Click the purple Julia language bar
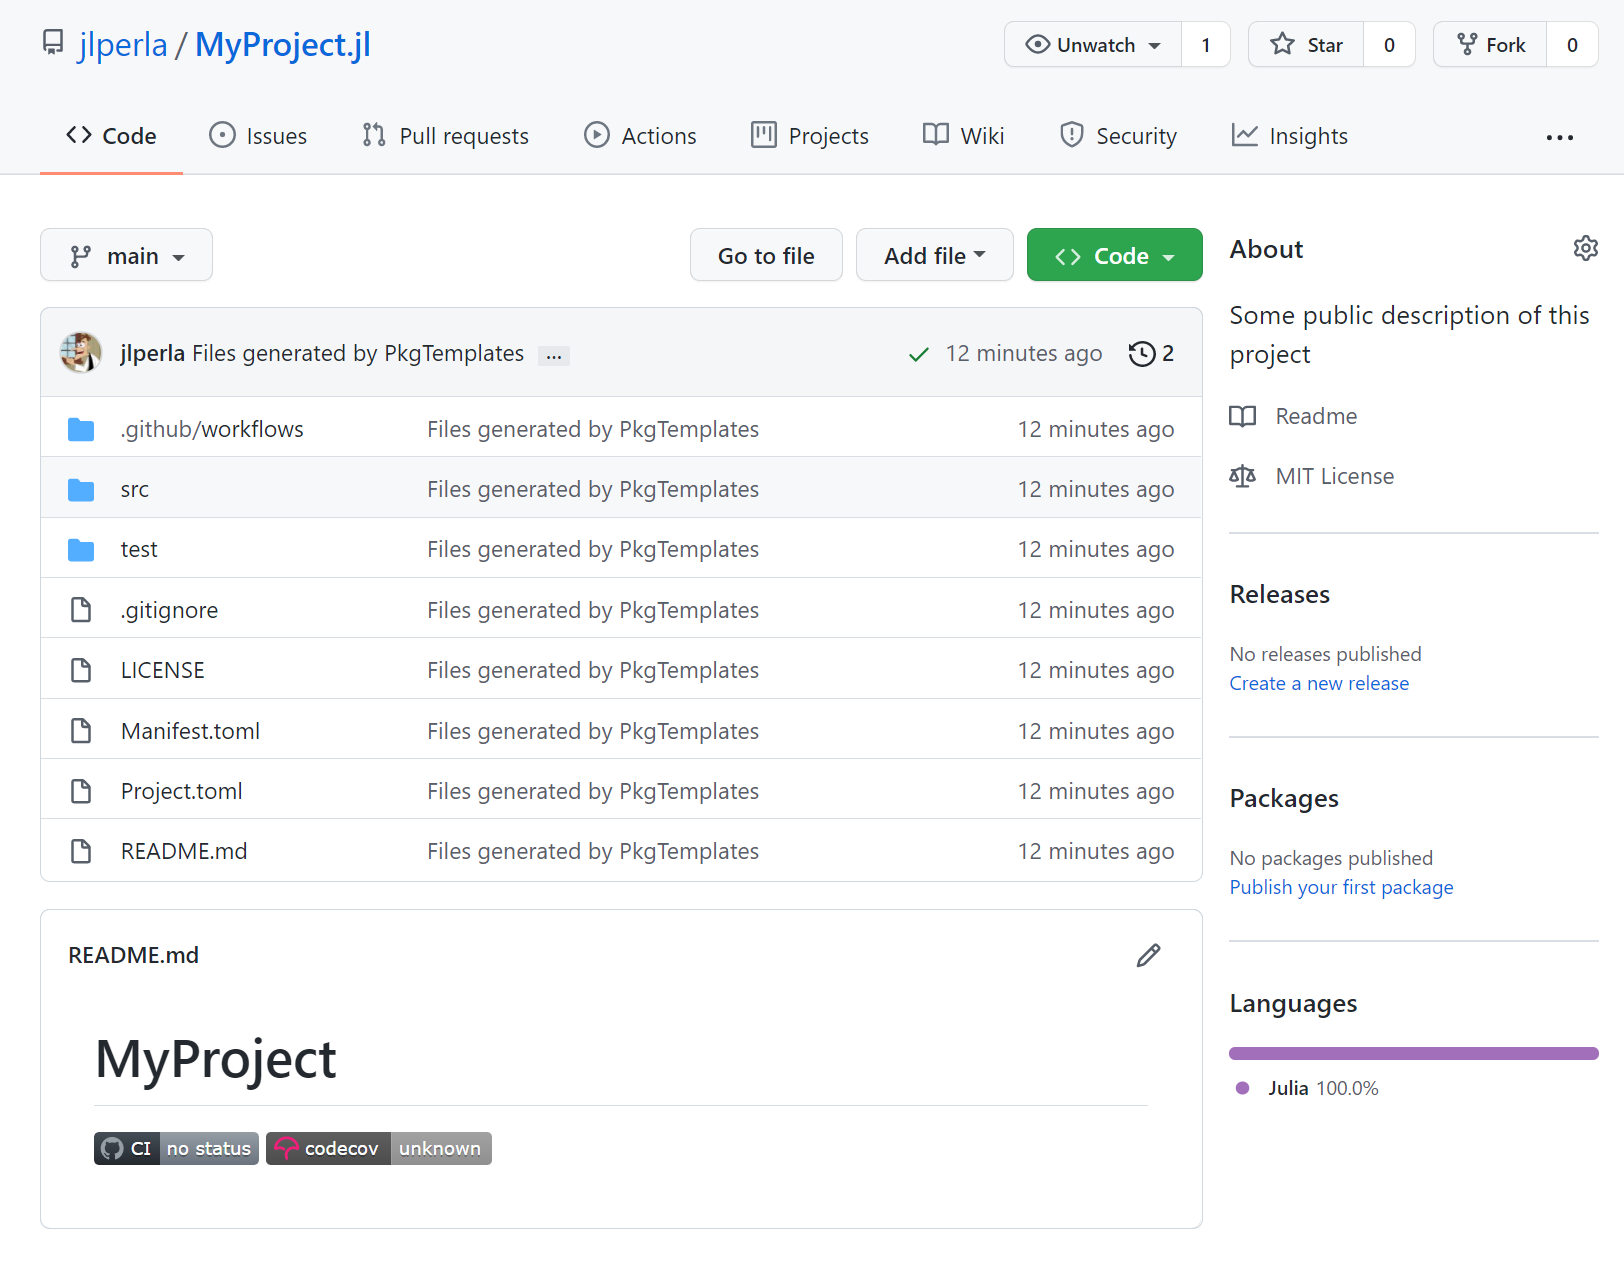 [x=1413, y=1053]
